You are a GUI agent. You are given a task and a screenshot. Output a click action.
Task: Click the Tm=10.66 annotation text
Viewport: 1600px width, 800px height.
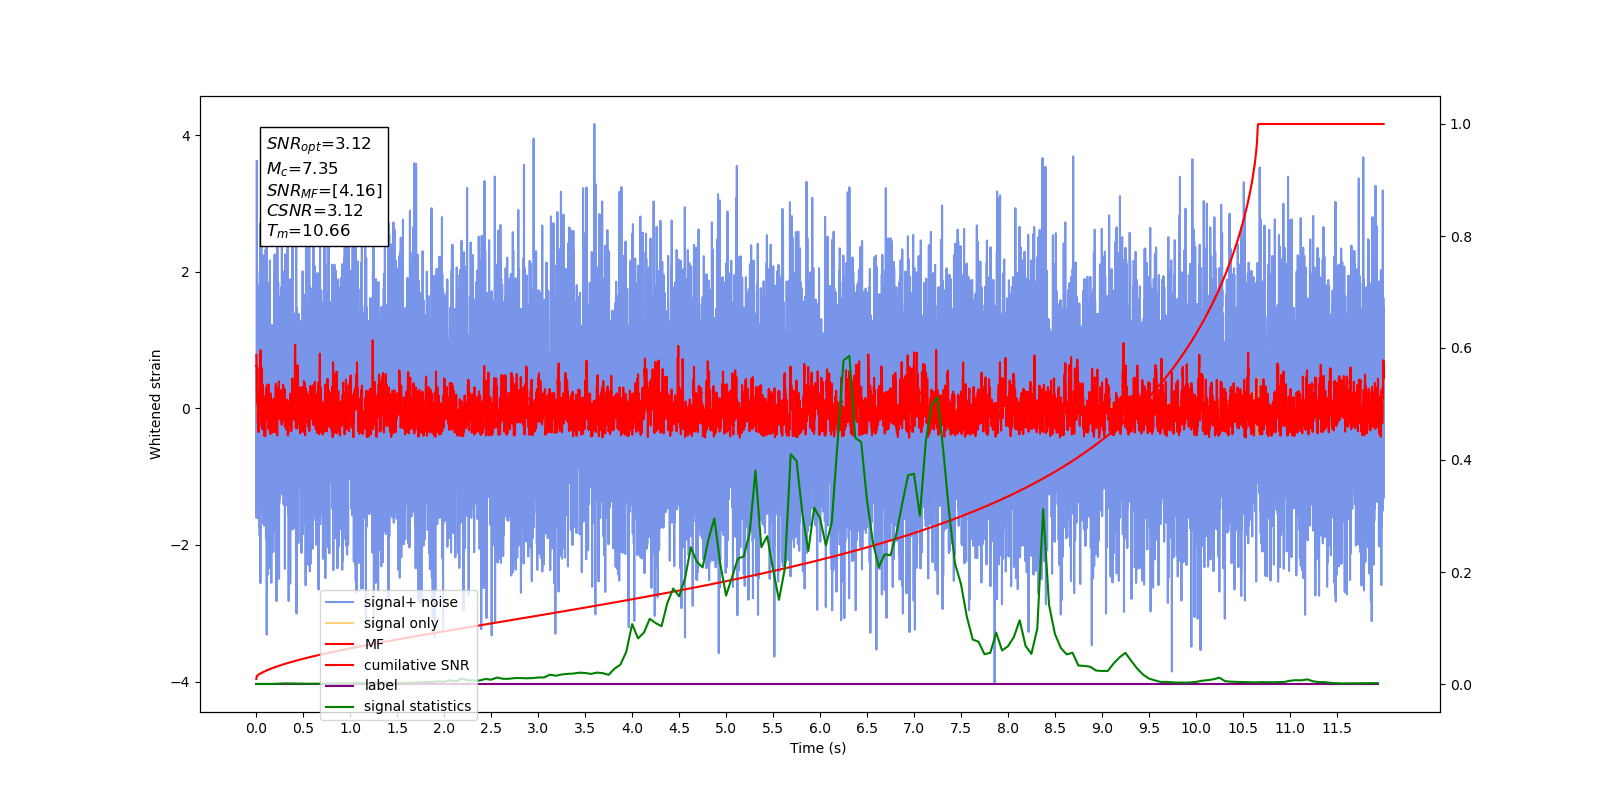(308, 231)
